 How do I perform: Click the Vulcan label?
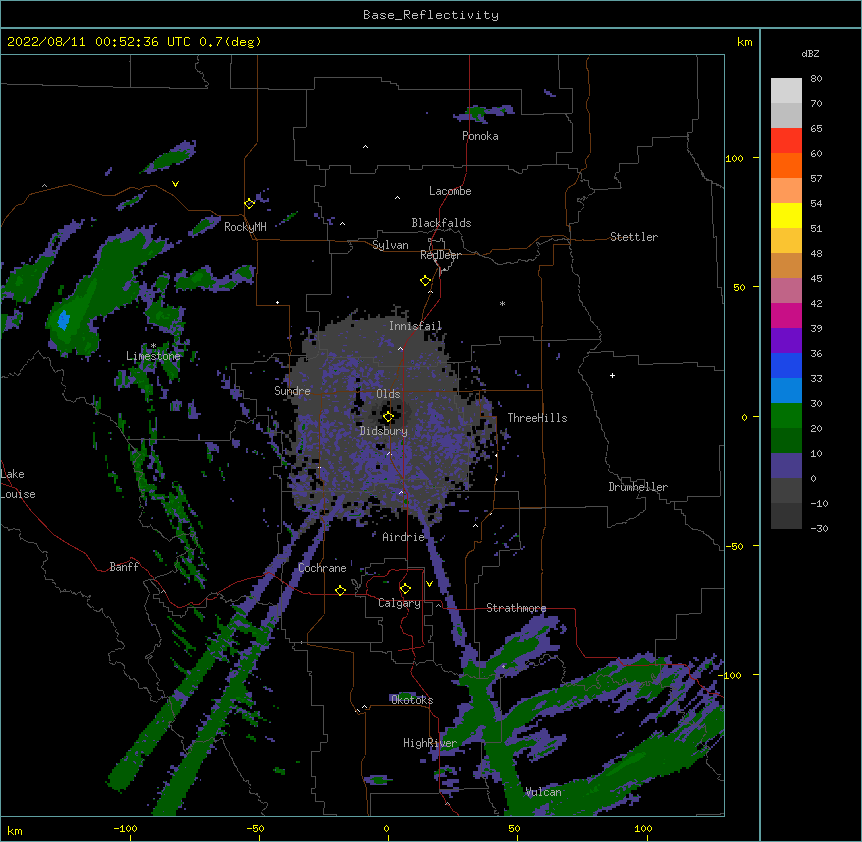(x=543, y=792)
